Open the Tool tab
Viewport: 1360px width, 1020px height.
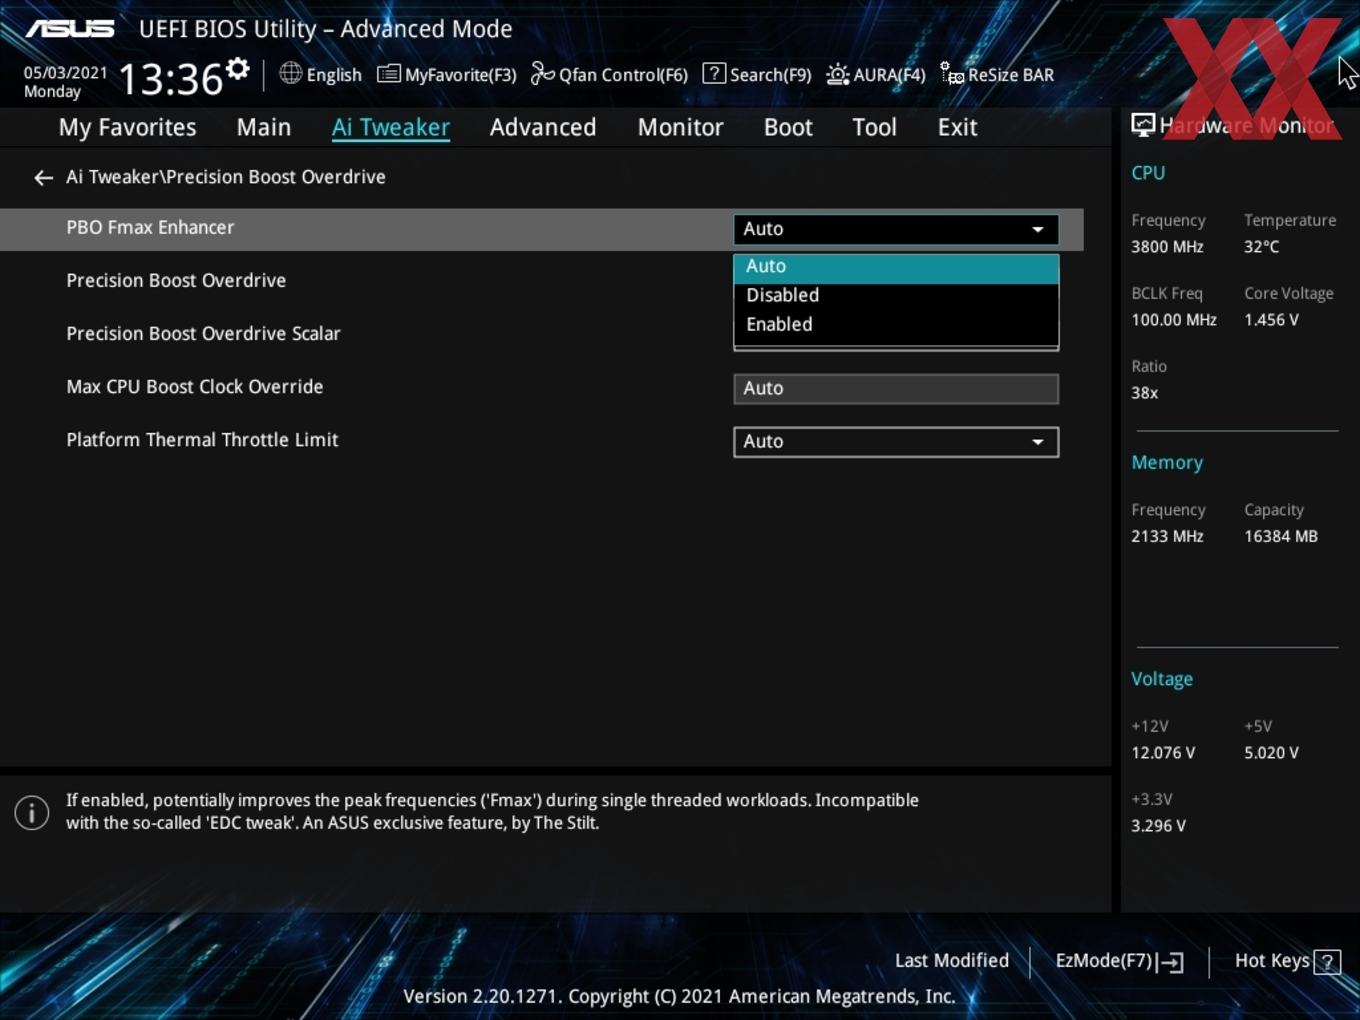coord(874,127)
